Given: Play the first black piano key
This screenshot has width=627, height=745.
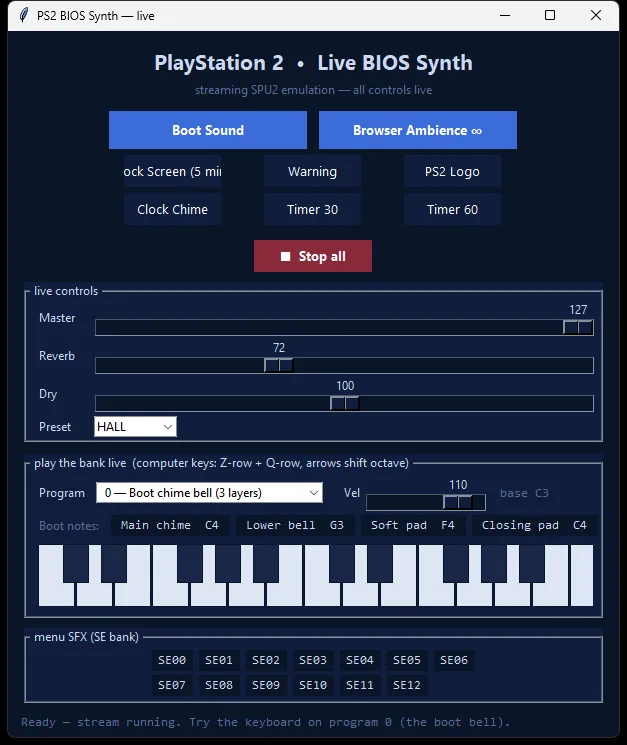Looking at the screenshot, I should 76,564.
